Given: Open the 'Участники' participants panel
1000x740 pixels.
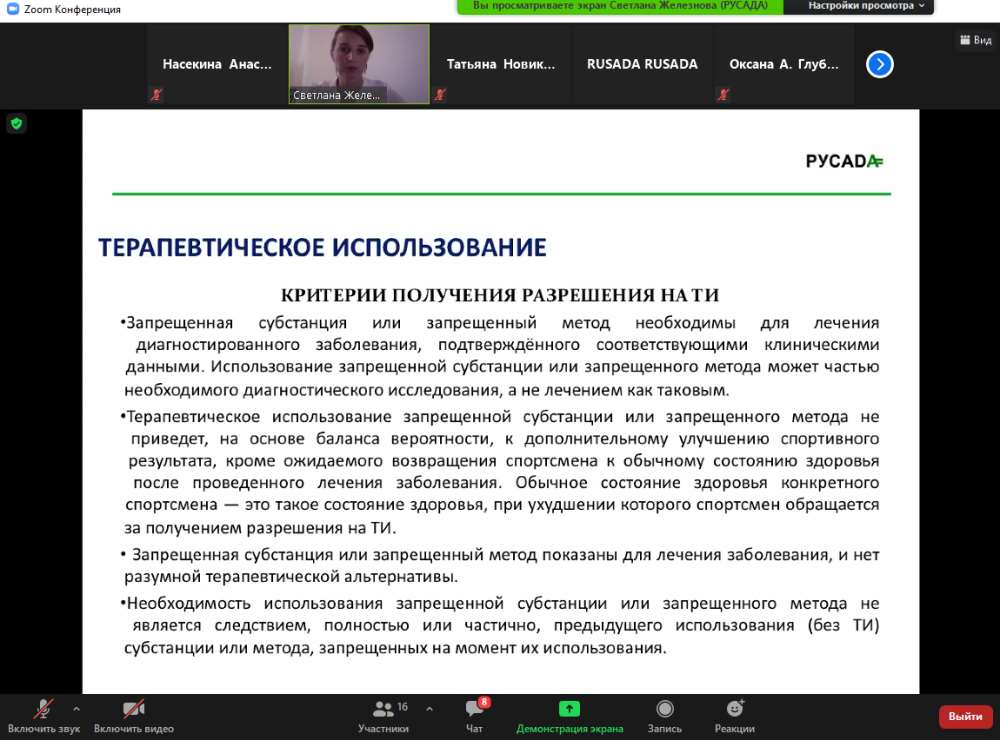Looking at the screenshot, I should tap(383, 716).
